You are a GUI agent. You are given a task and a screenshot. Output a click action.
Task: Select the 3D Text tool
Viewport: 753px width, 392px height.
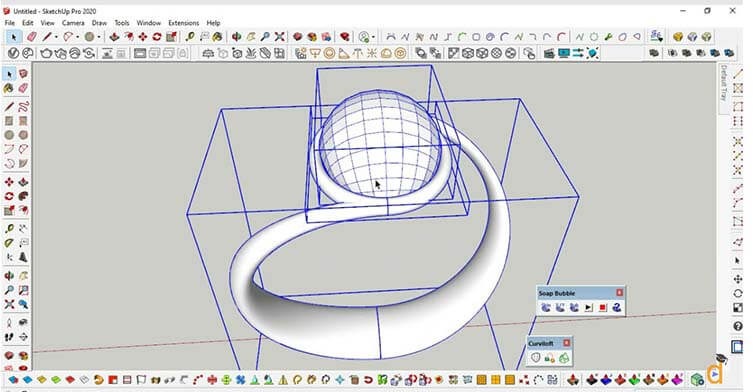pyautogui.click(x=23, y=257)
